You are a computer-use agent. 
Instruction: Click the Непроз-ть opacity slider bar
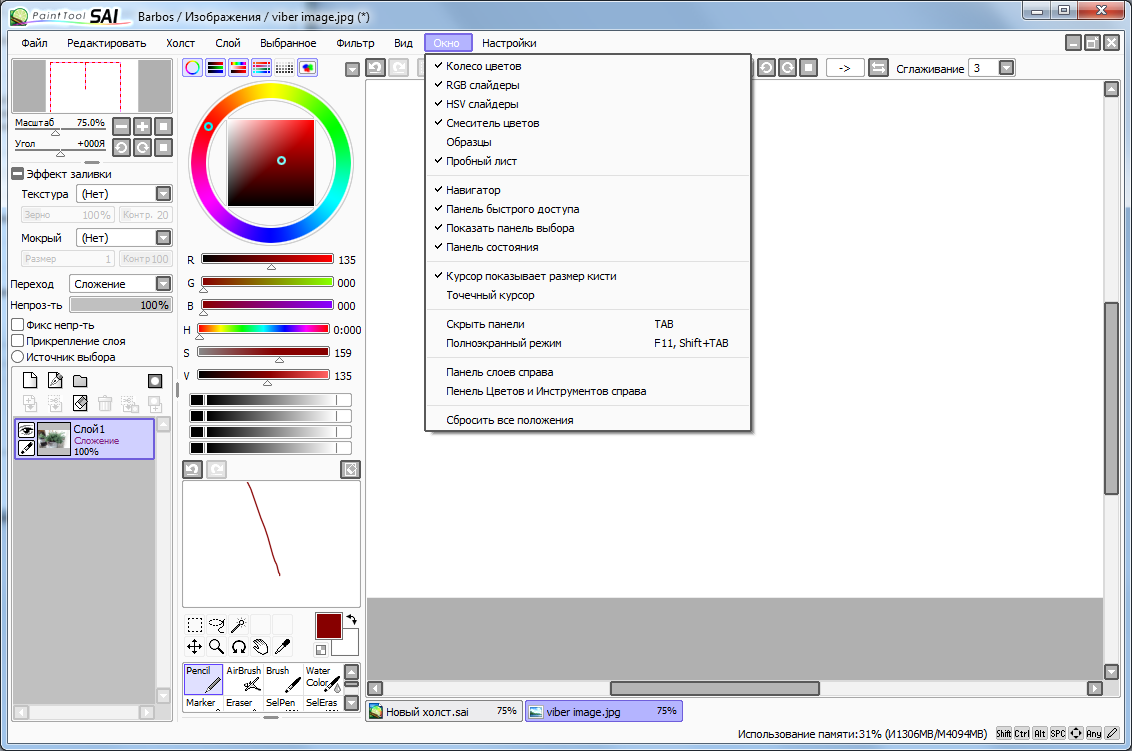click(x=120, y=305)
